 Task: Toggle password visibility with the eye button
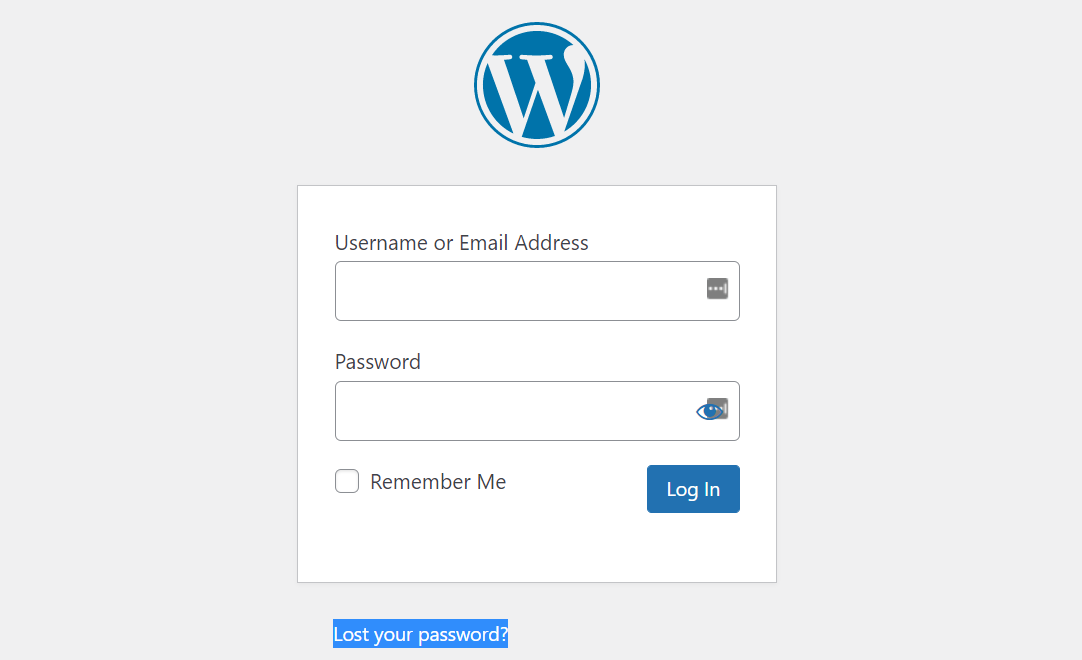pyautogui.click(x=712, y=410)
